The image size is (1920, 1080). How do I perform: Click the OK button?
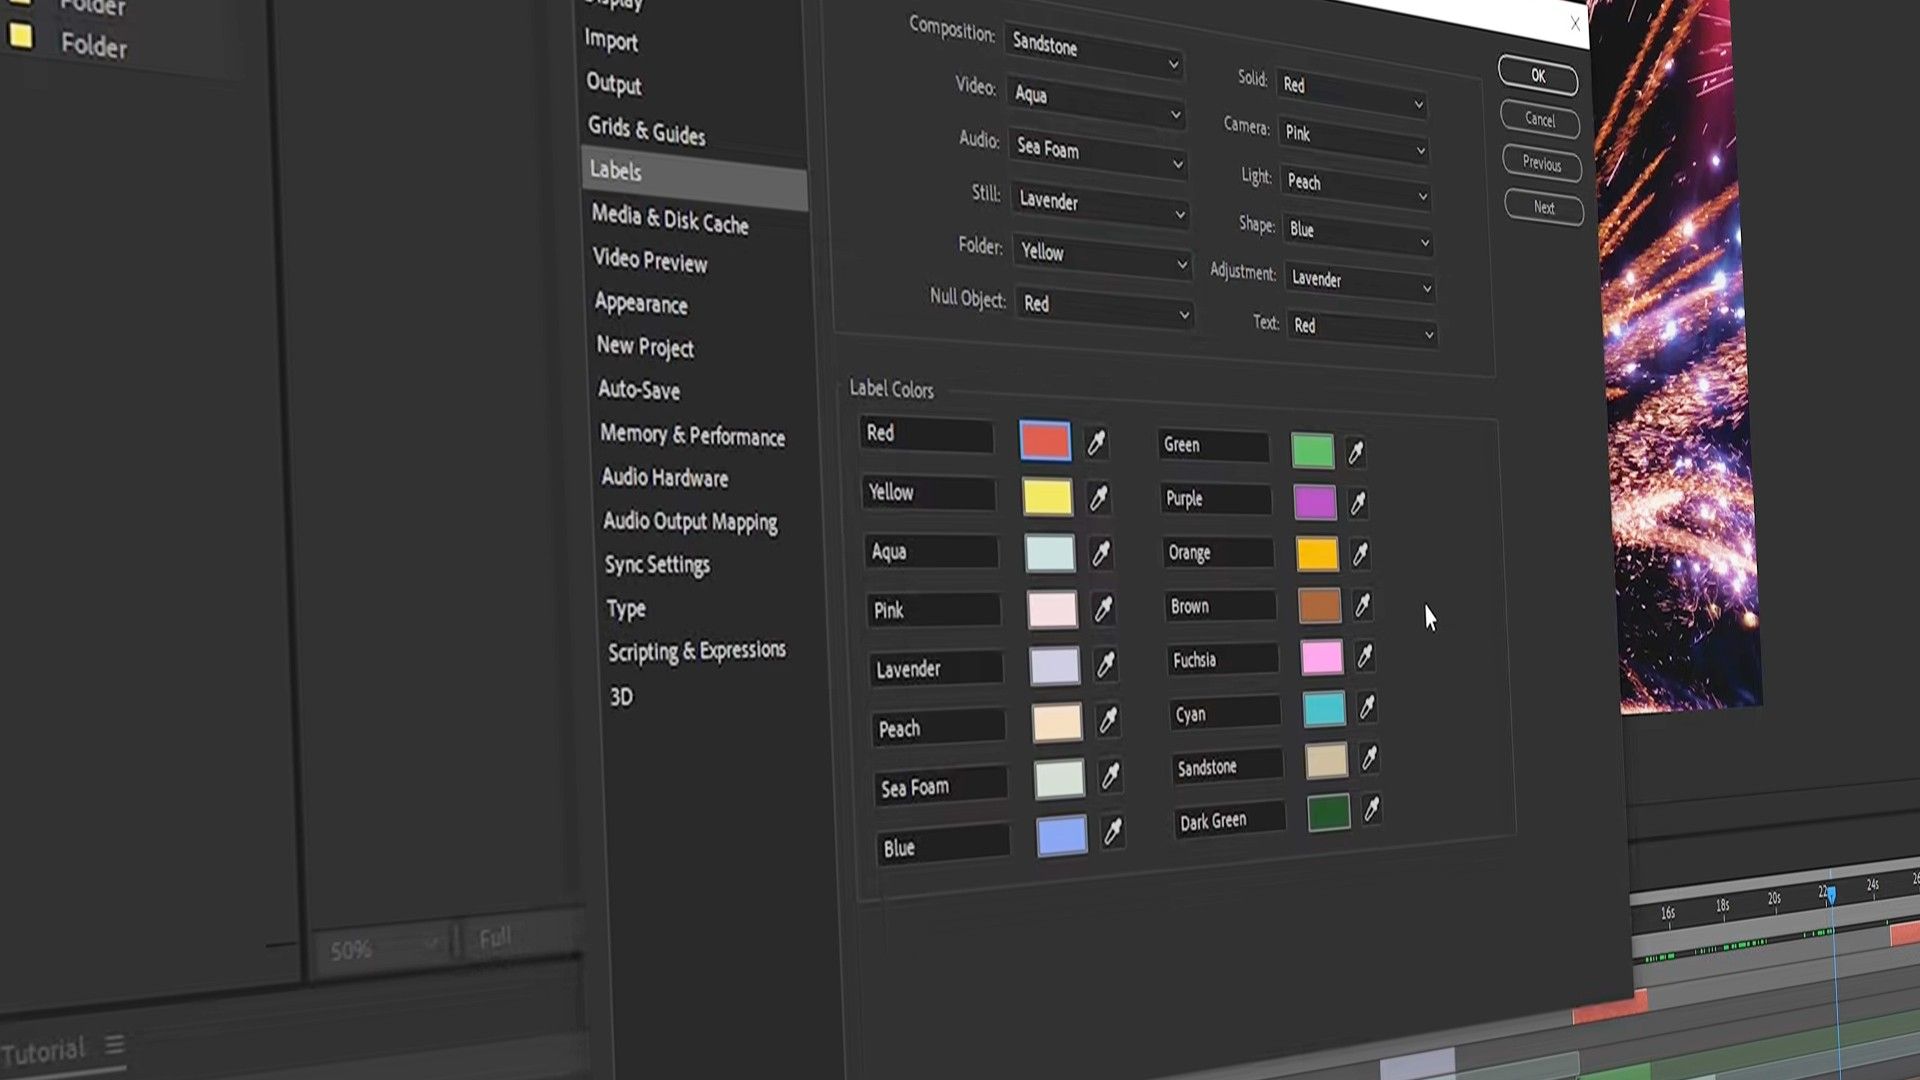point(1538,76)
